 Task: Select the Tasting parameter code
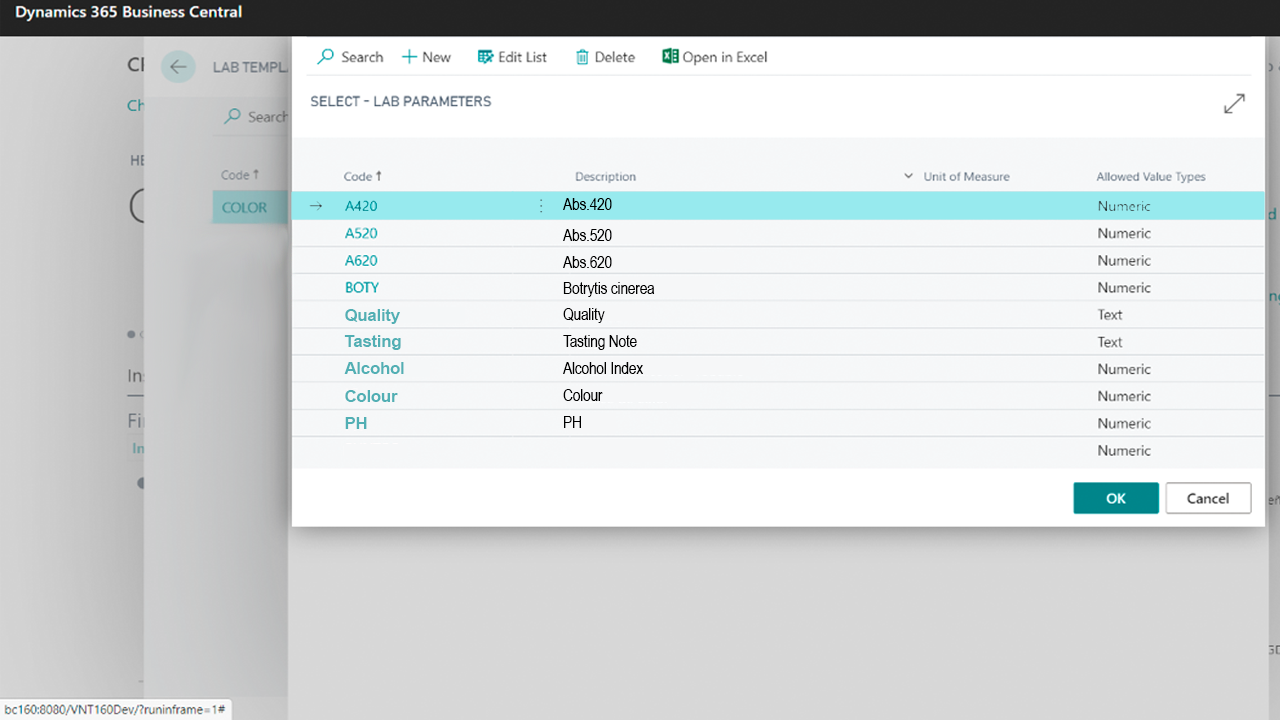coord(372,342)
